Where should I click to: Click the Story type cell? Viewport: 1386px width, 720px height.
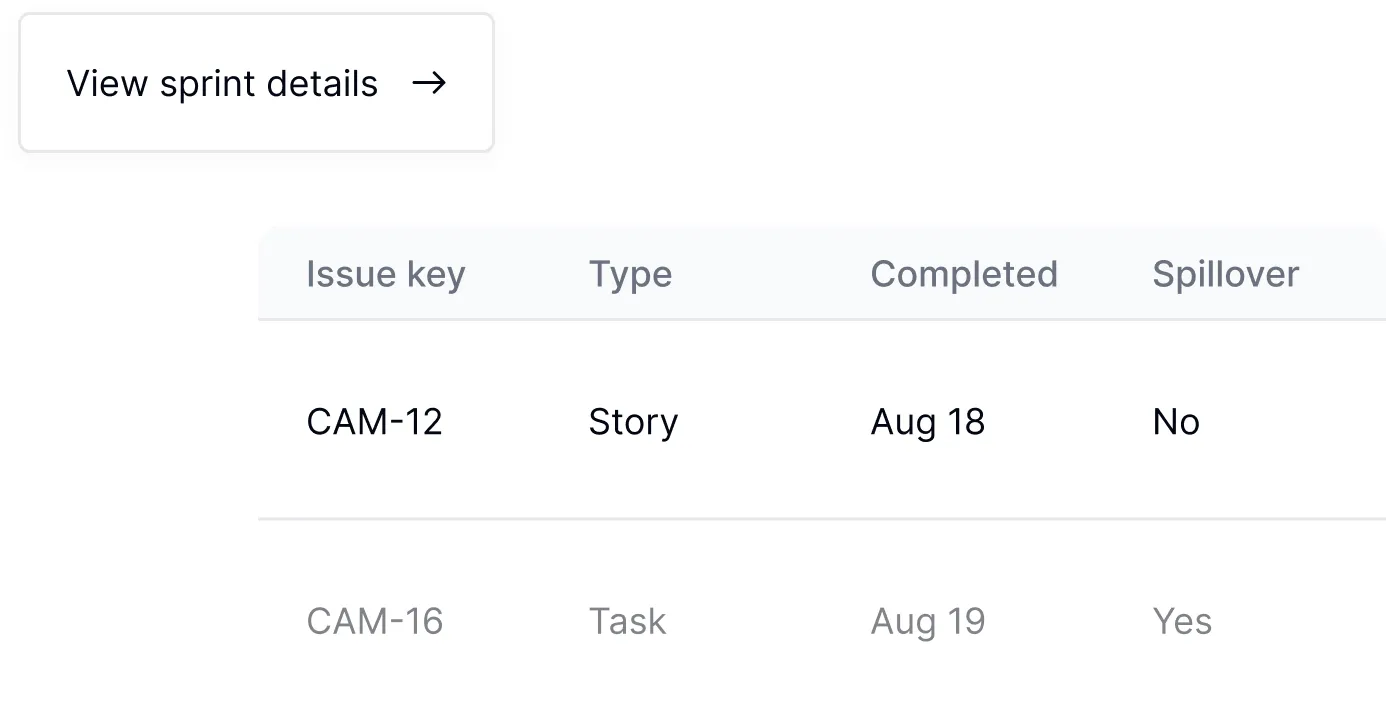point(633,422)
